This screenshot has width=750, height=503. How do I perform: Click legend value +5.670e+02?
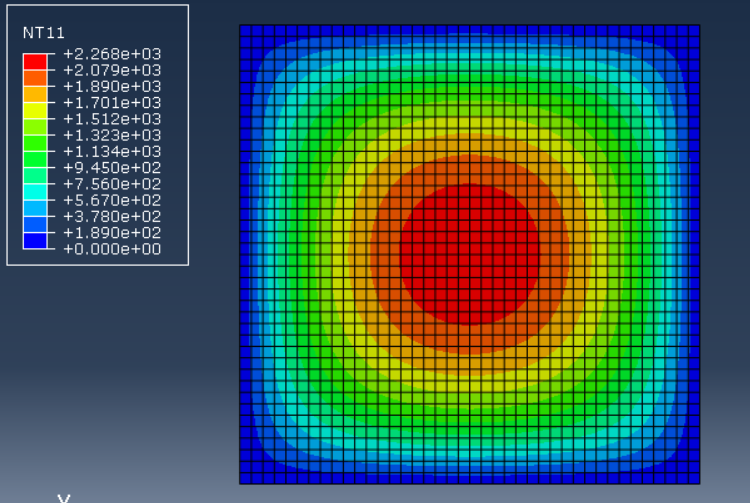(x=112, y=200)
